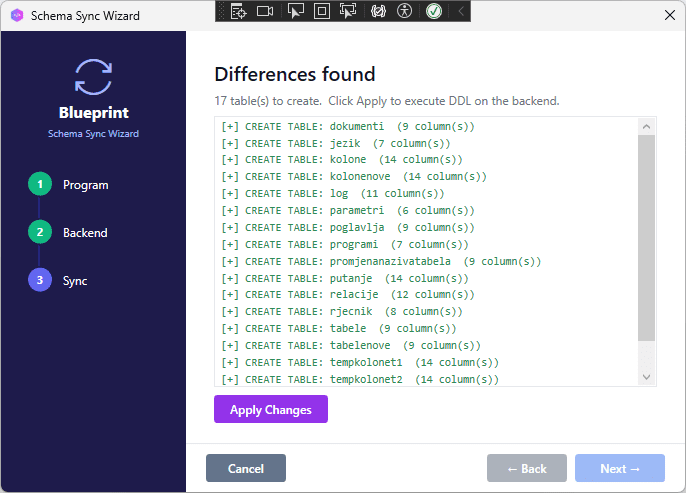Click the track focused element icon
This screenshot has height=493, width=686.
click(x=349, y=11)
